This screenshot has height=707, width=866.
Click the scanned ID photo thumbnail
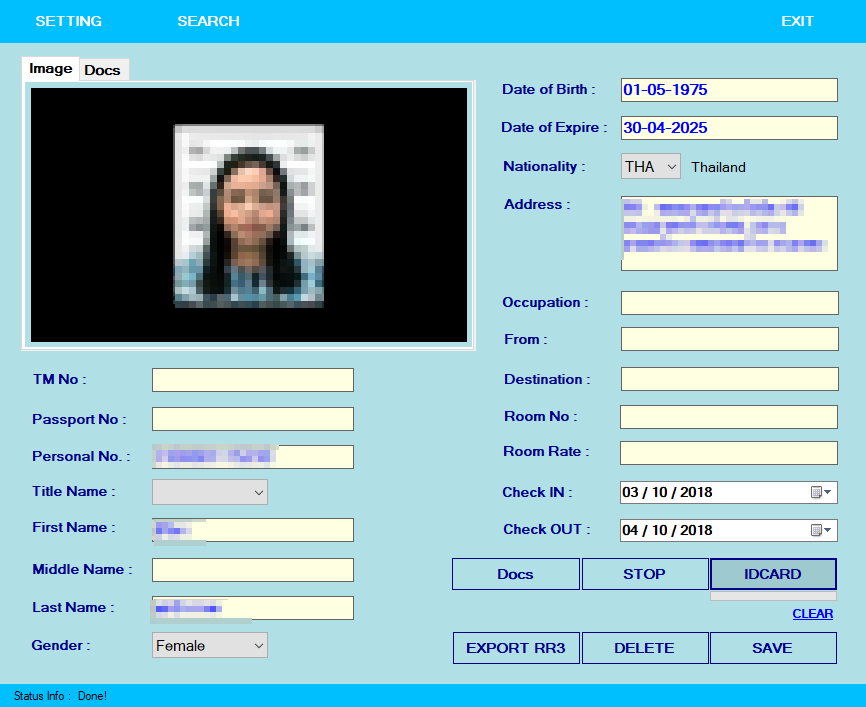click(x=249, y=215)
